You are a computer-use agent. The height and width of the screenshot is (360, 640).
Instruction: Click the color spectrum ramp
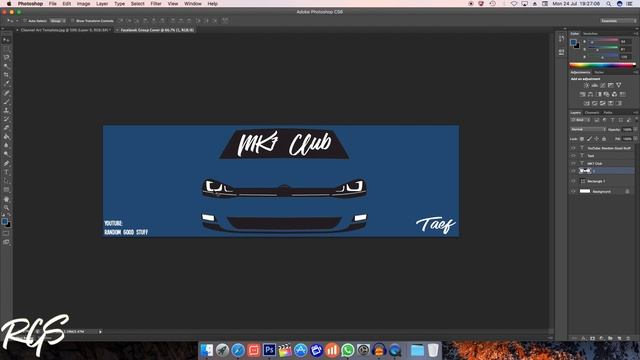tap(602, 65)
